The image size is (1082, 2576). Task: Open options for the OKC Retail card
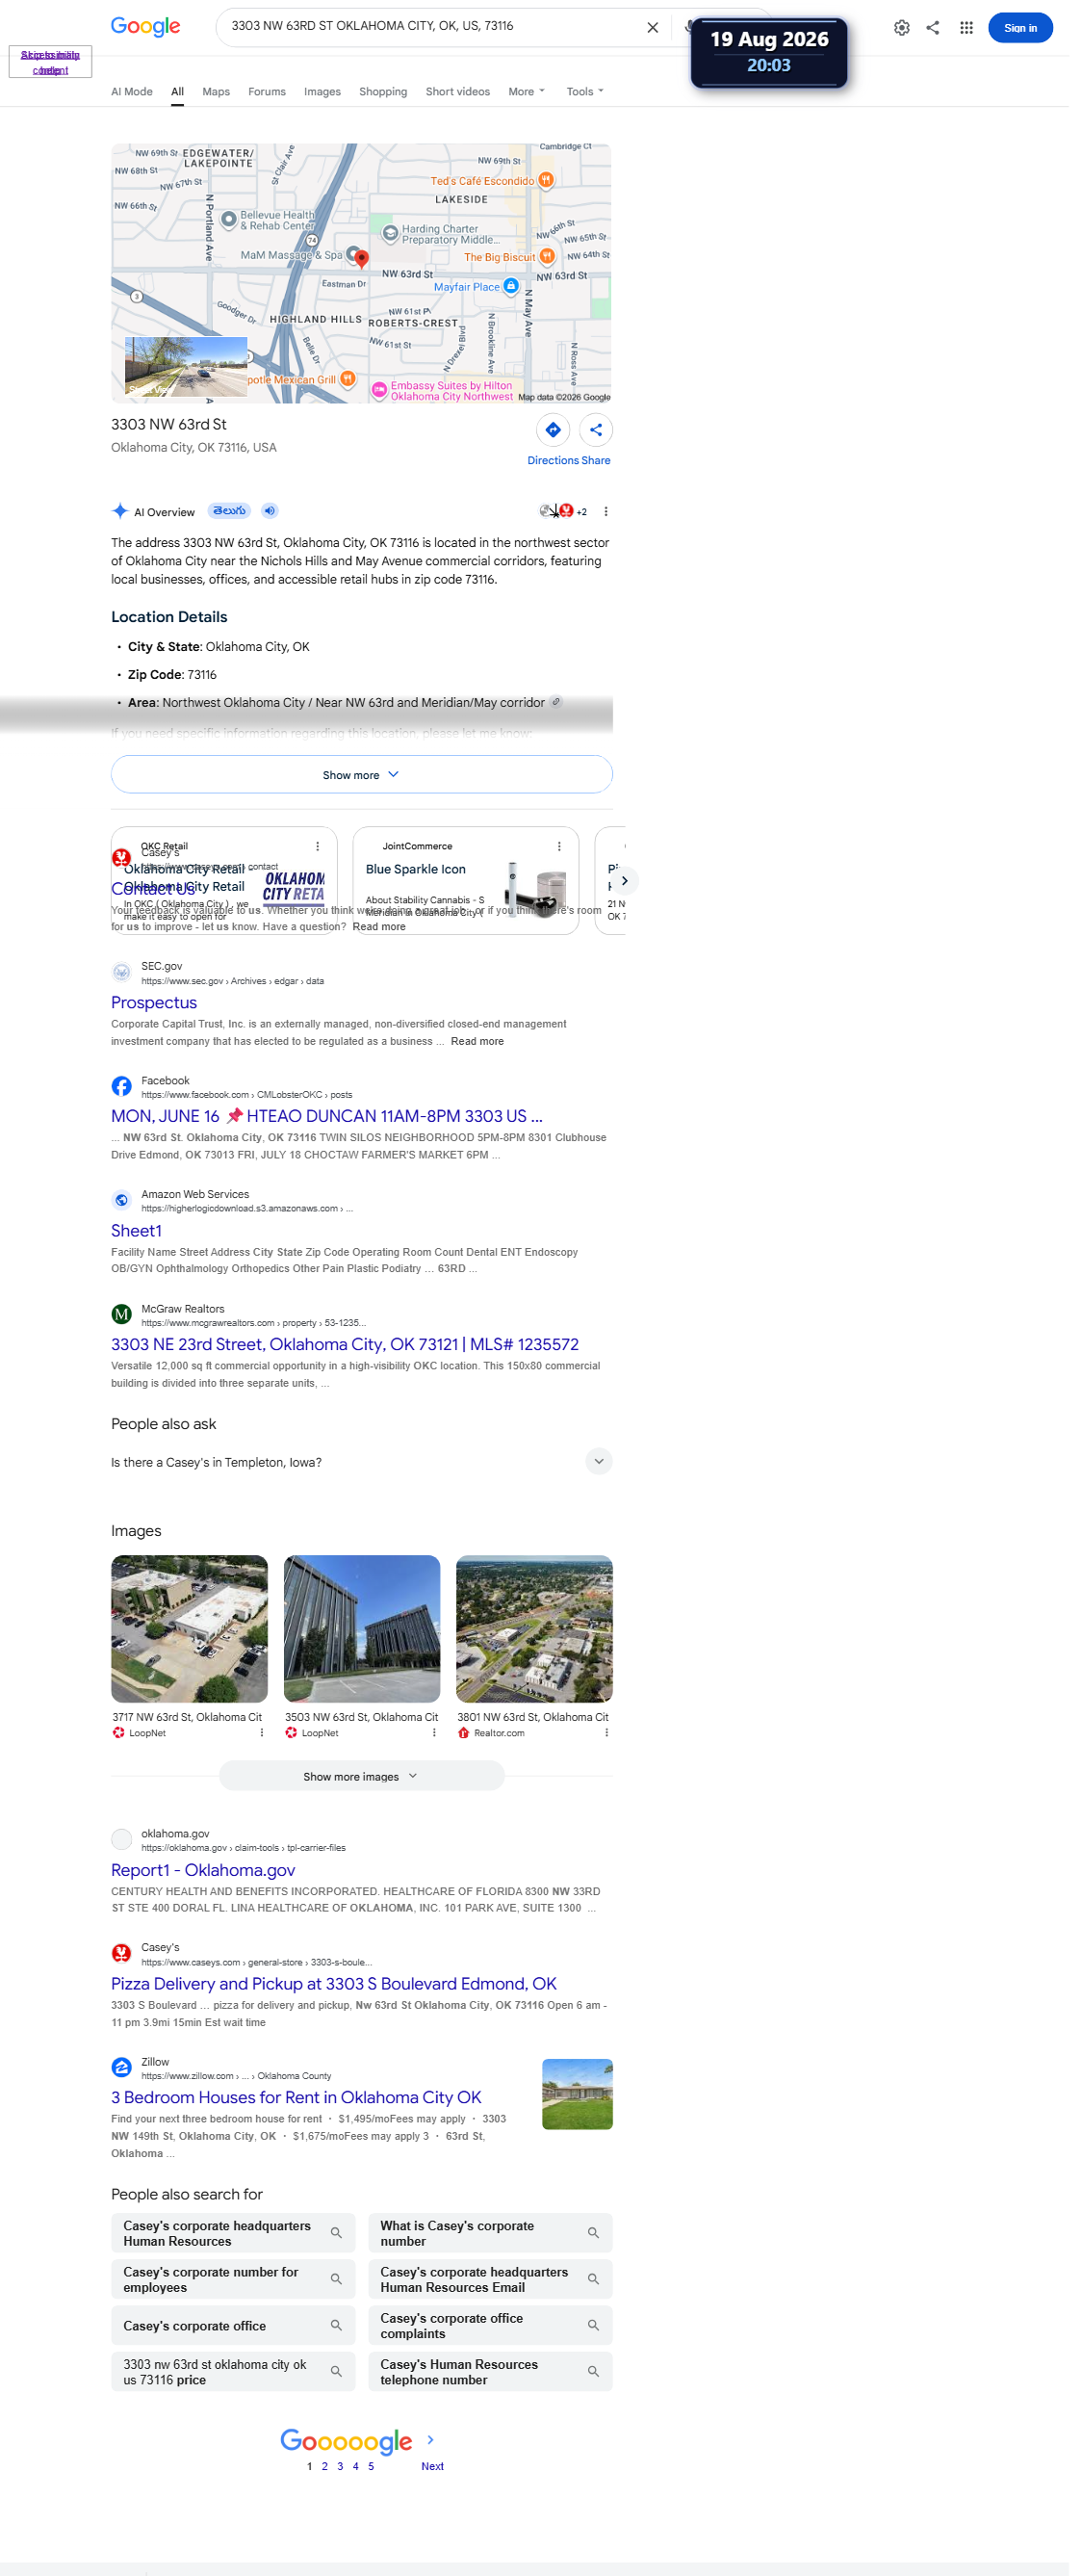[x=318, y=847]
